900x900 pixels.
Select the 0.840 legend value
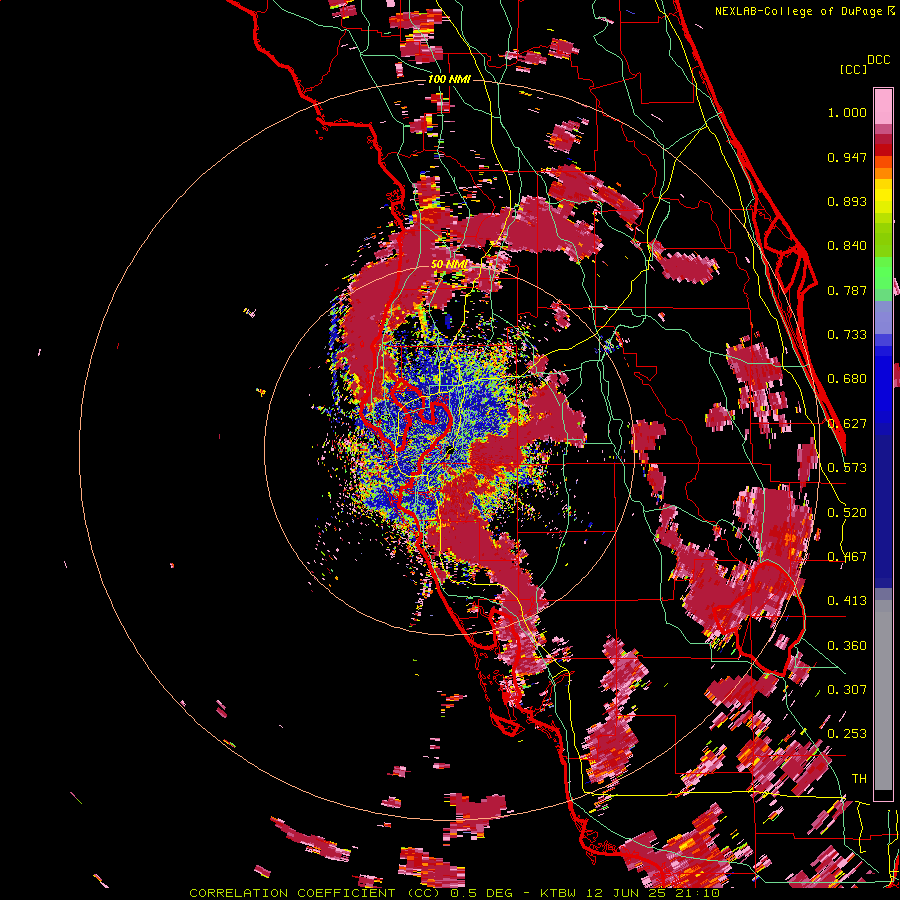click(847, 246)
